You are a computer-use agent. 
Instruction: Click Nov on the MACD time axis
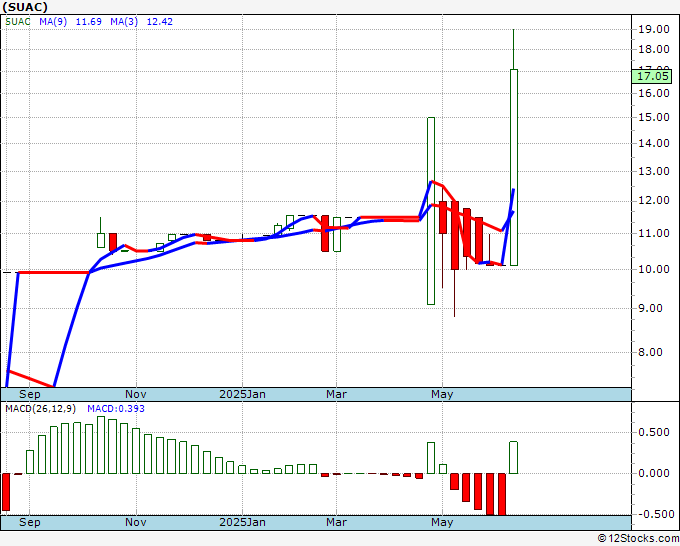click(x=136, y=522)
